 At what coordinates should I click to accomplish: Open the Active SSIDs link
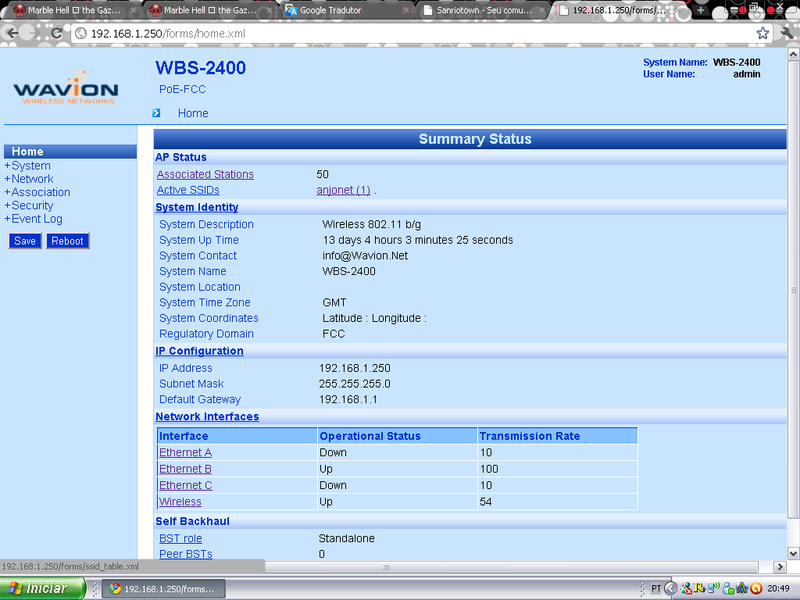coord(188,190)
